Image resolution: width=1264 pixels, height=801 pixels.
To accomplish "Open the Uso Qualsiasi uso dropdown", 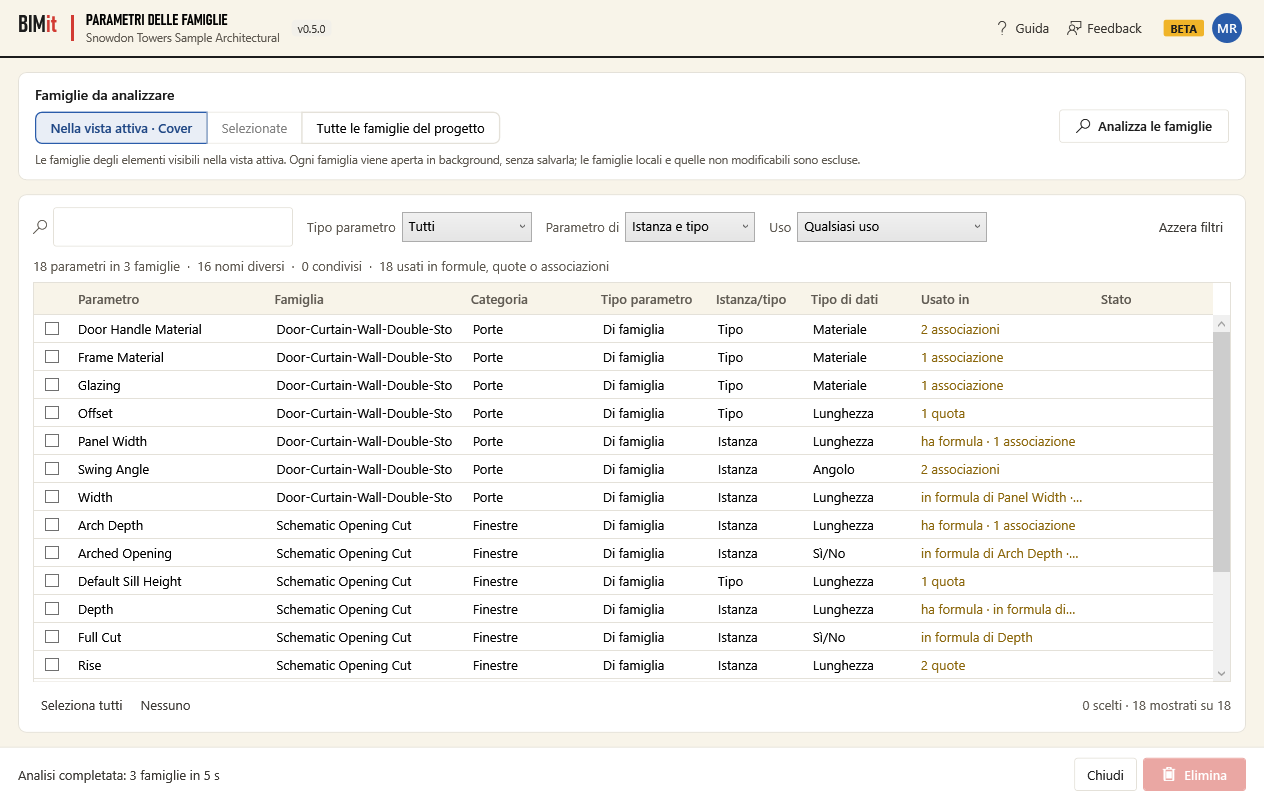I will pyautogui.click(x=892, y=227).
